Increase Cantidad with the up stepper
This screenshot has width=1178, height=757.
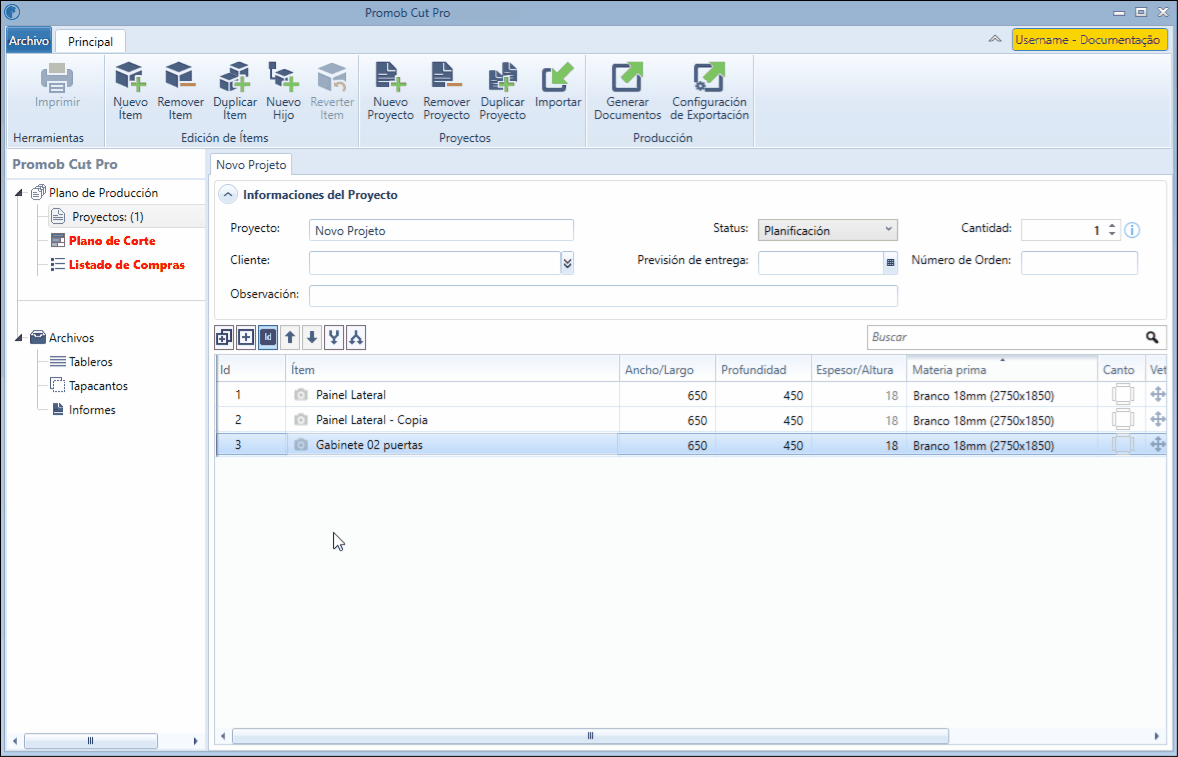tap(1112, 226)
